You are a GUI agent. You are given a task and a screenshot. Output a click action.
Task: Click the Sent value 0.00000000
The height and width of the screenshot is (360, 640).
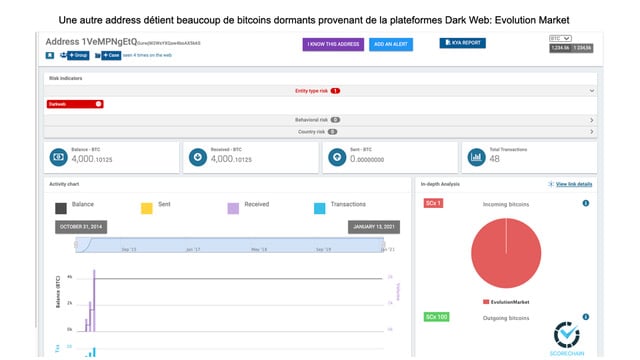tap(367, 159)
